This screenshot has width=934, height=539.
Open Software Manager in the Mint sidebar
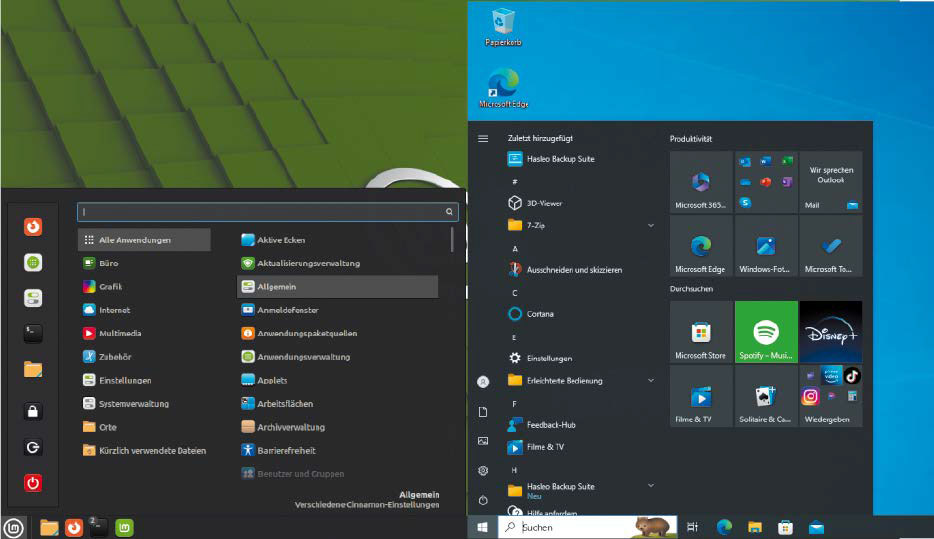click(x=33, y=262)
